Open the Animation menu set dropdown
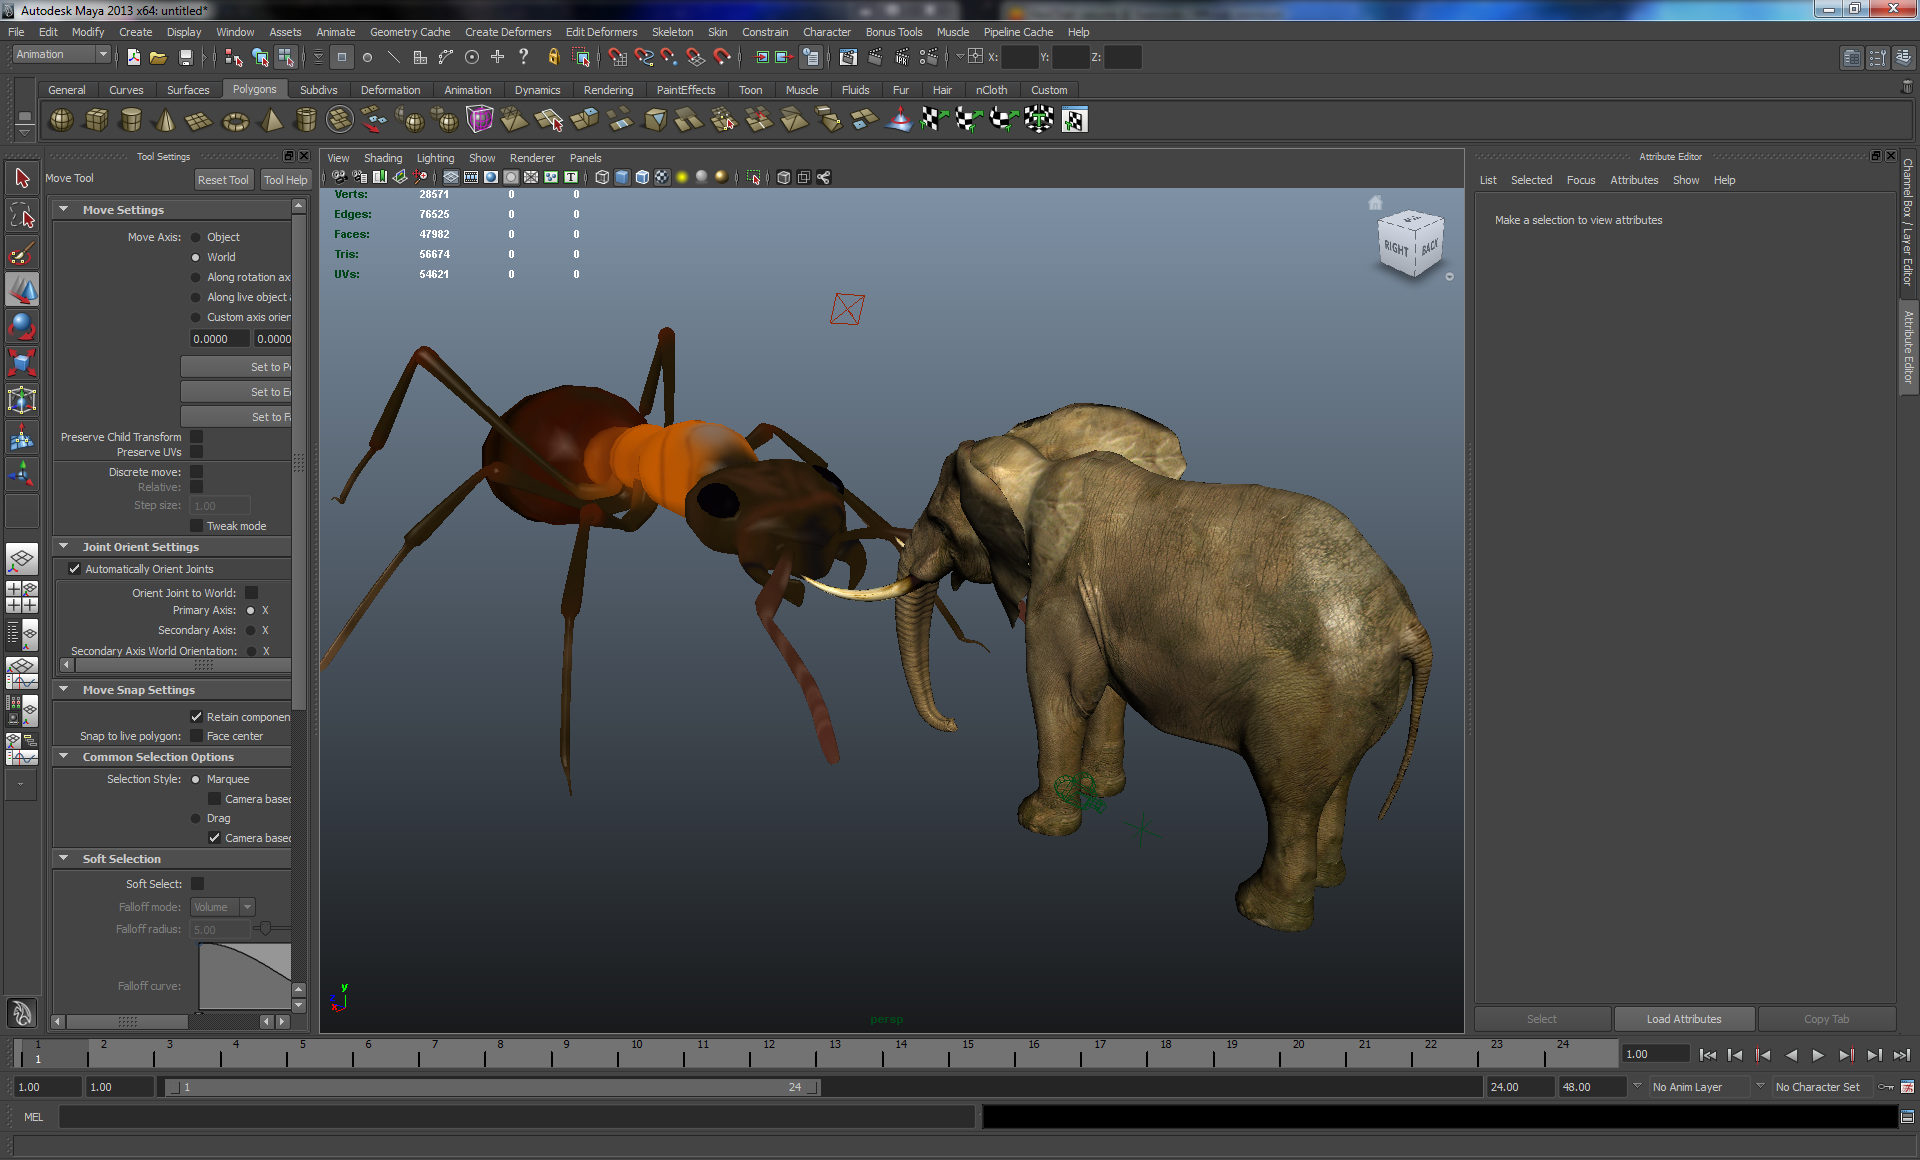 pyautogui.click(x=61, y=55)
